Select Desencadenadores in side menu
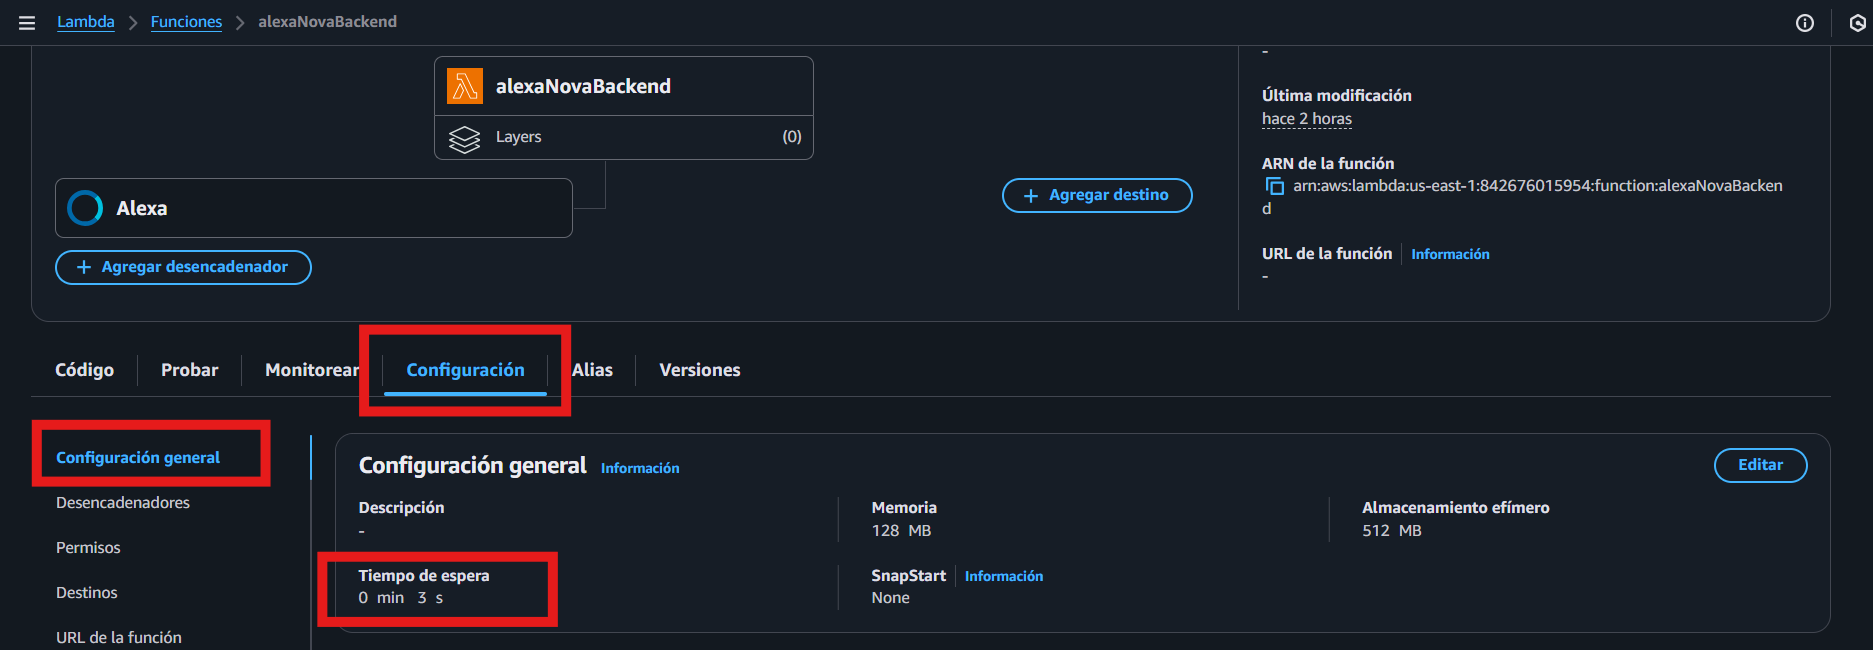 [x=123, y=503]
